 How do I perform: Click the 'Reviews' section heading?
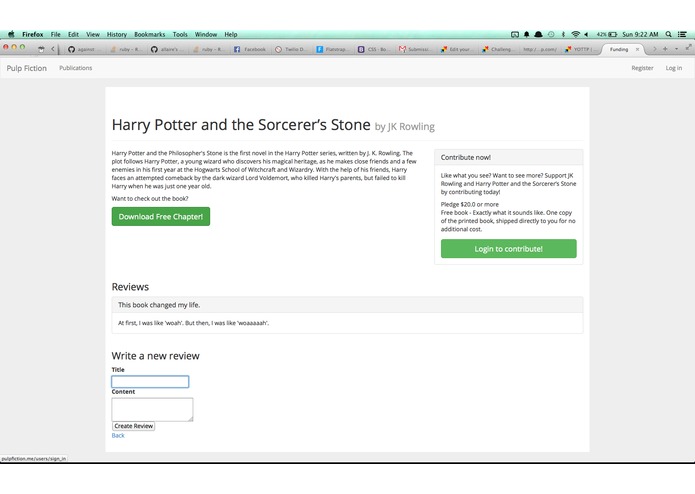click(130, 287)
